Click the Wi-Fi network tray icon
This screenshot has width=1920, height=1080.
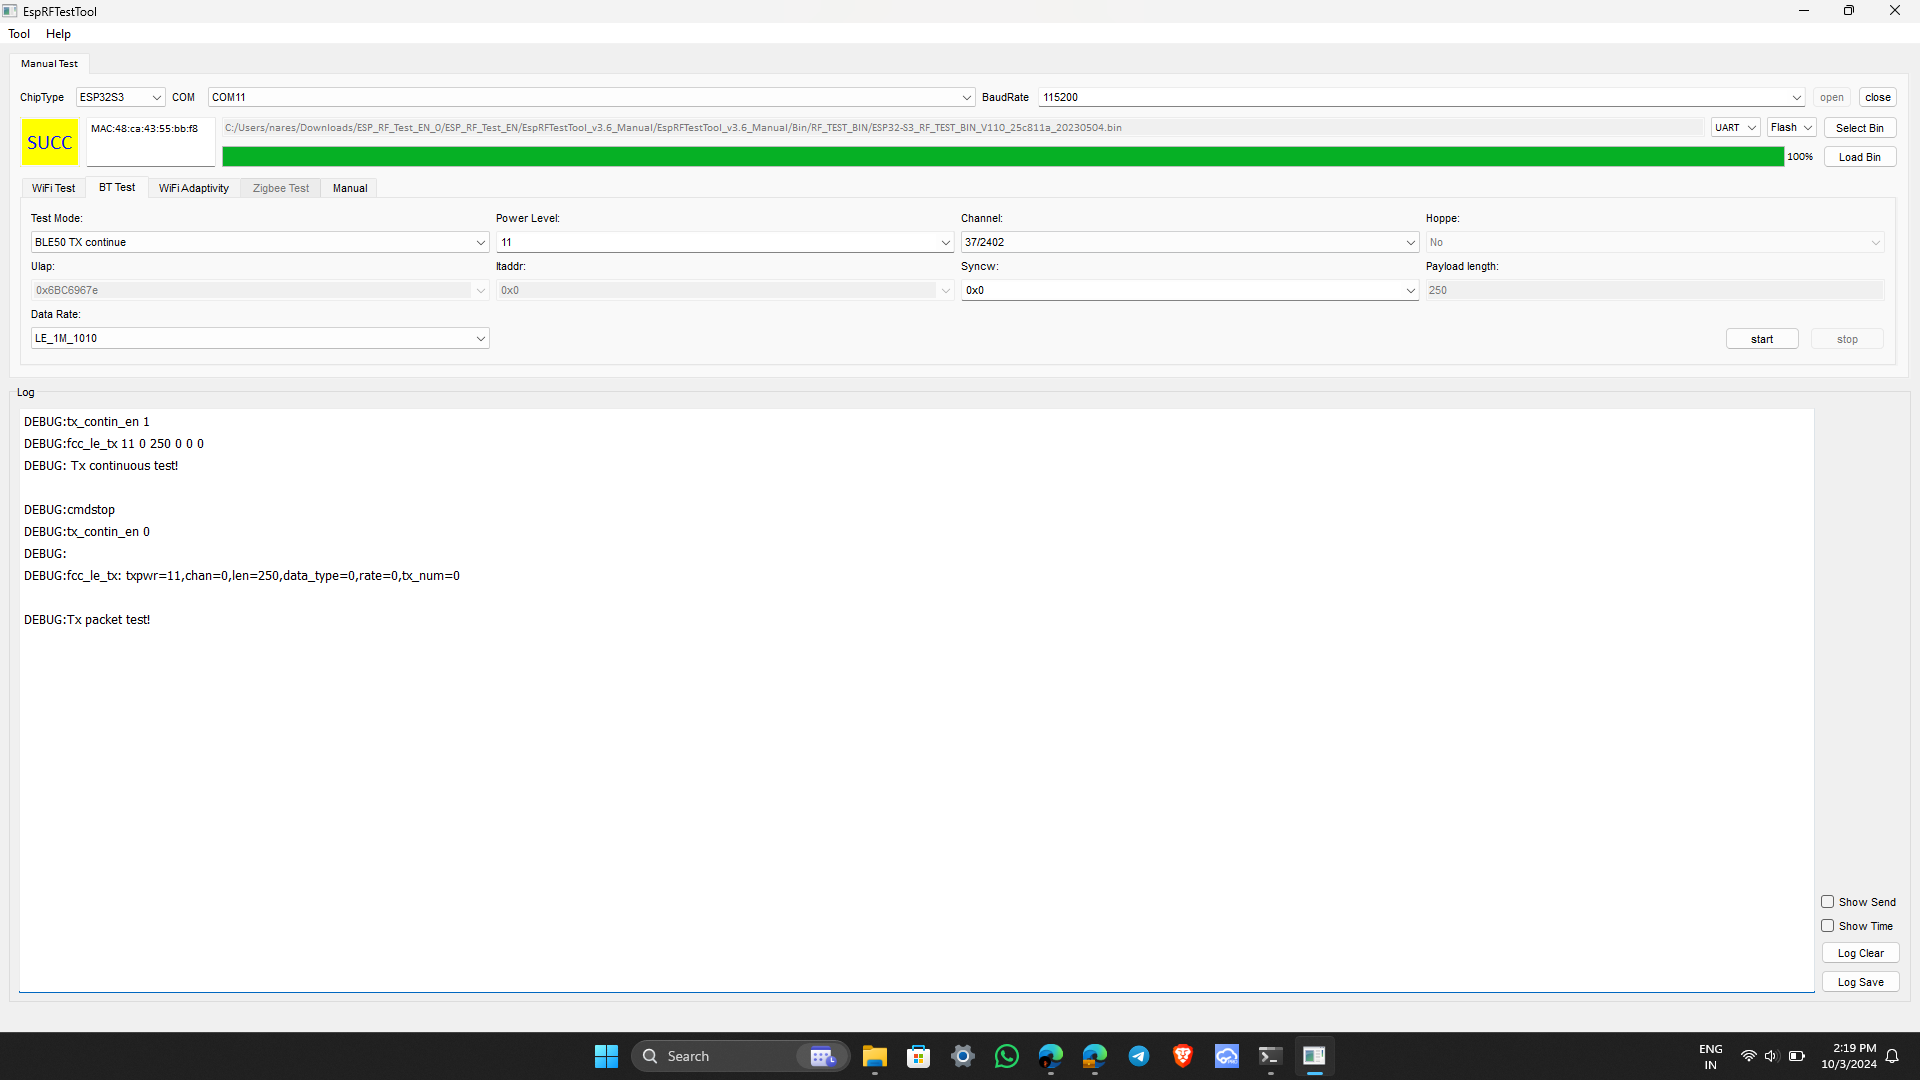click(x=1748, y=1056)
